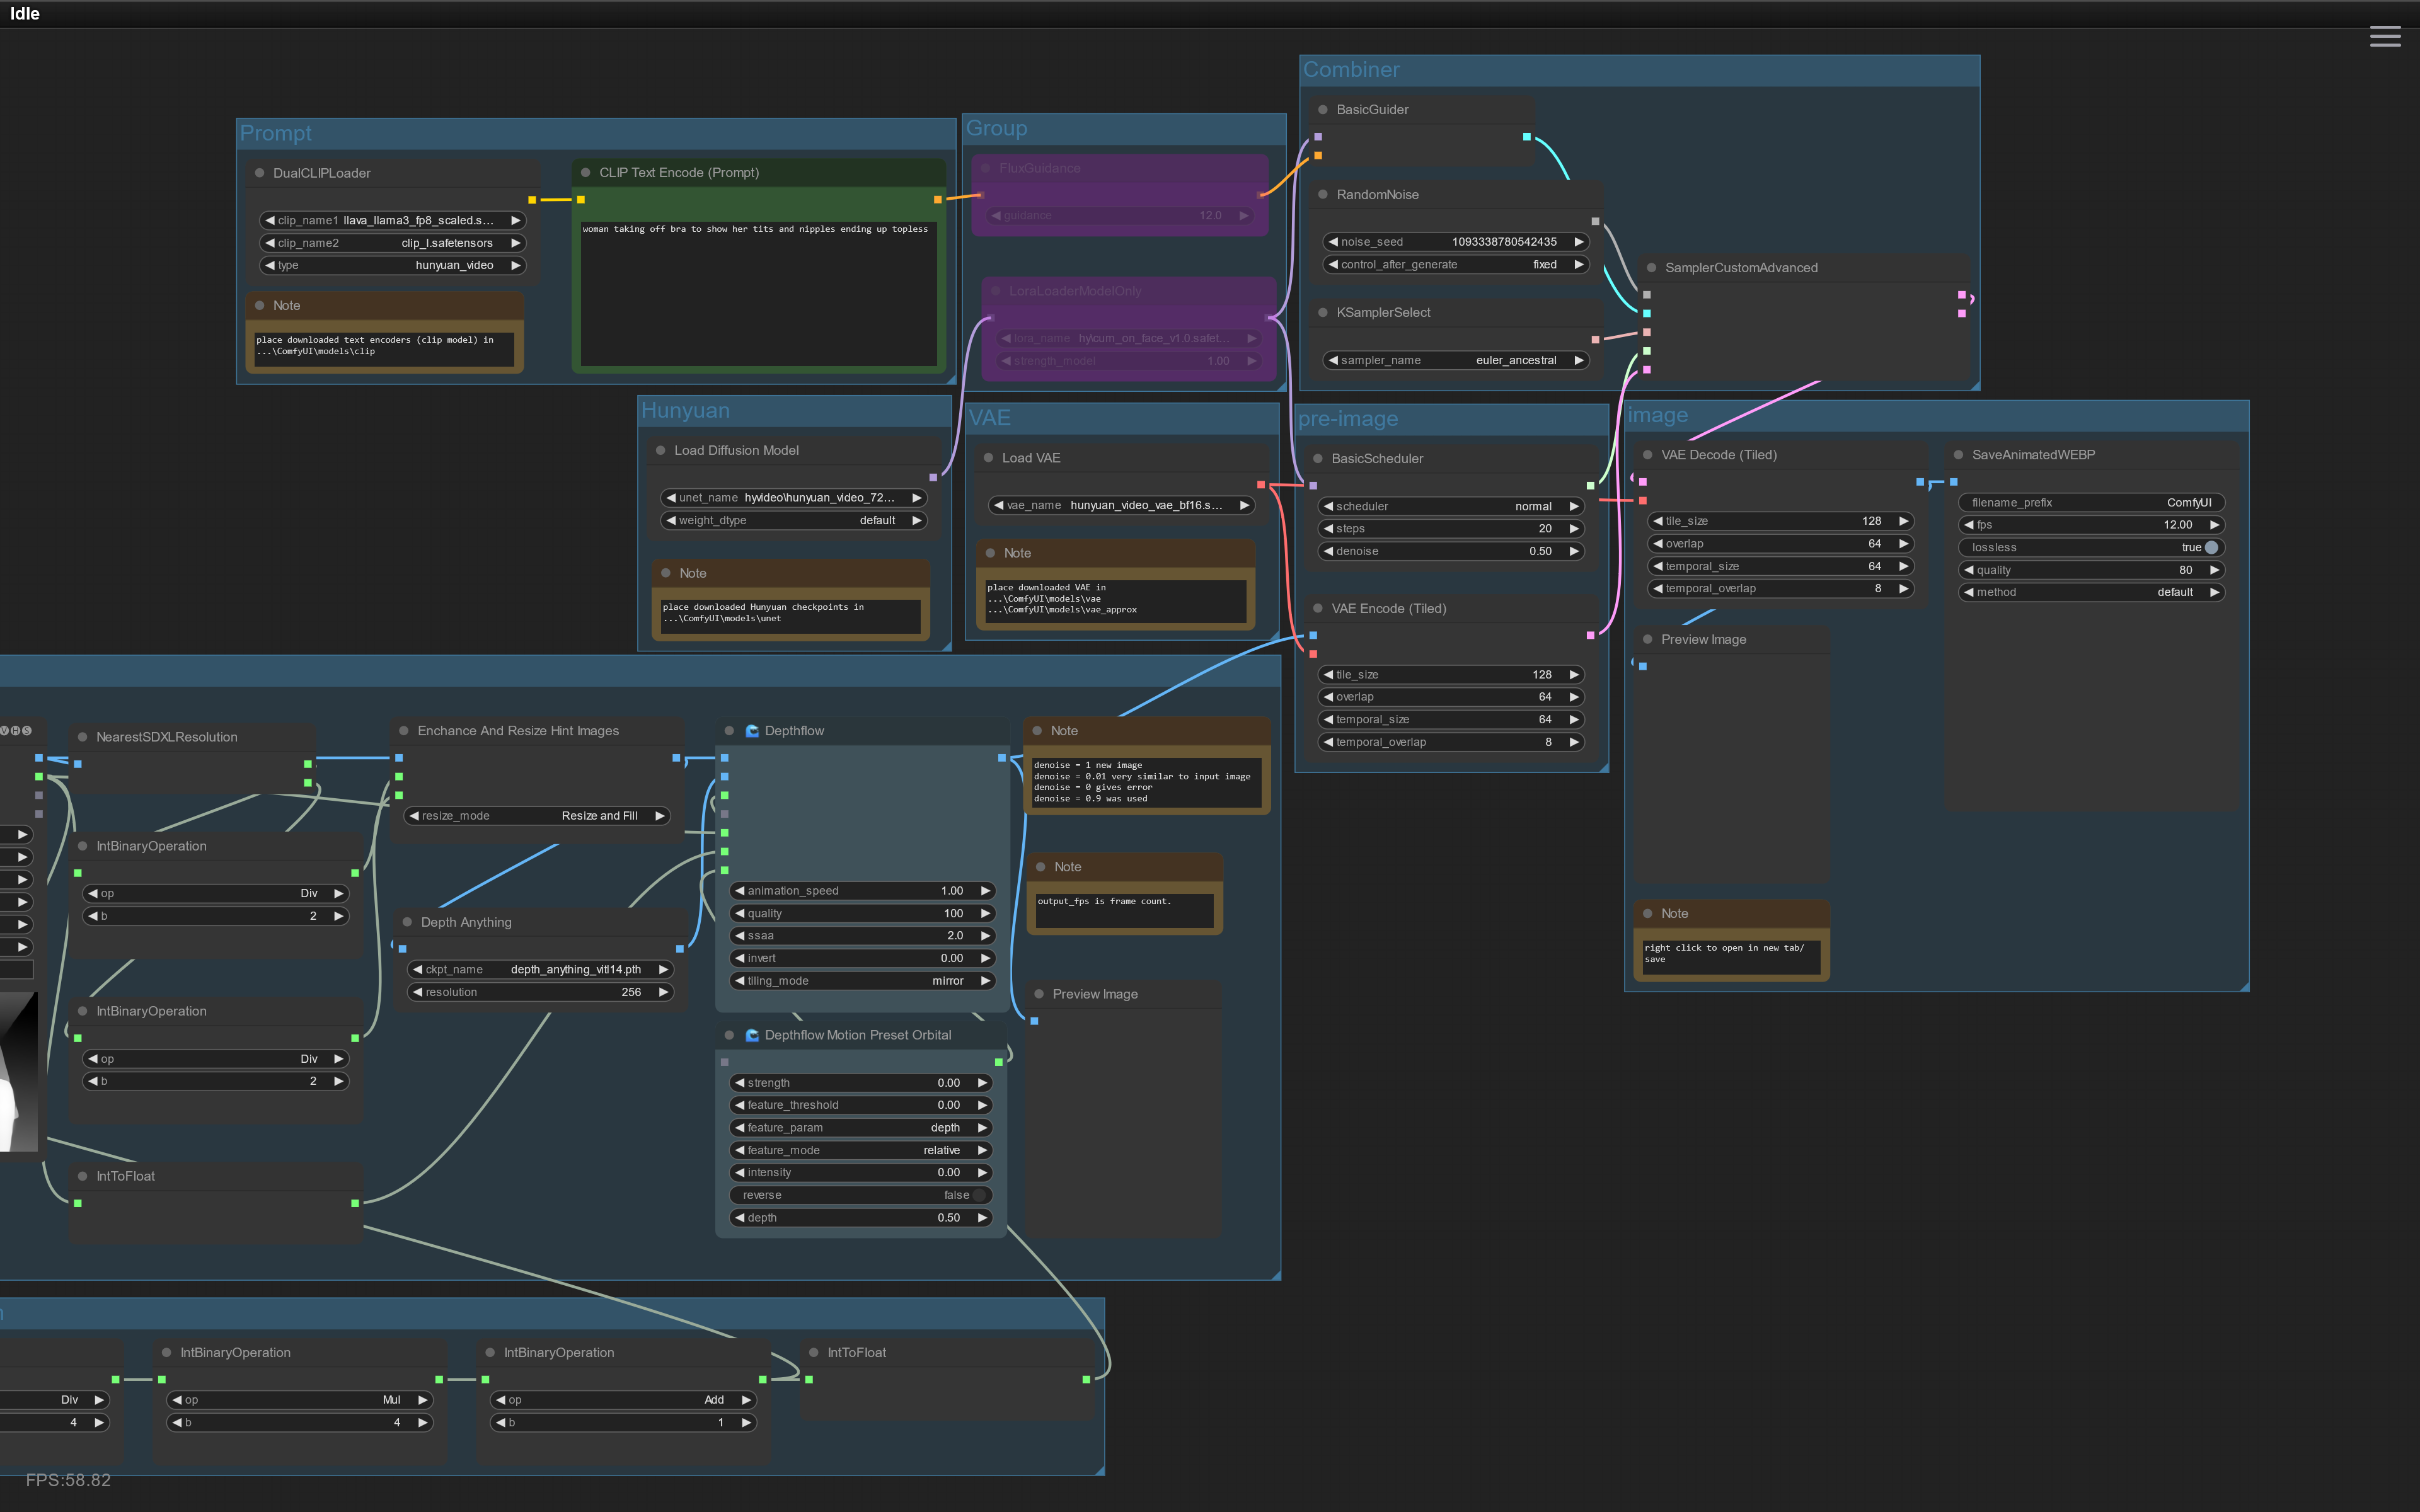Image resolution: width=2420 pixels, height=1512 pixels.
Task: Collapse the SaveAnimatedWEBP node via its dot
Action: click(x=1958, y=455)
